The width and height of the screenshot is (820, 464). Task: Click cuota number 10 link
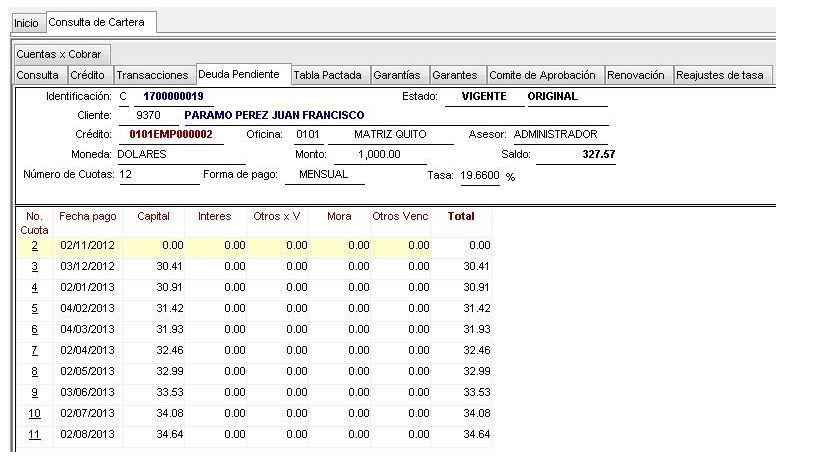[34, 414]
